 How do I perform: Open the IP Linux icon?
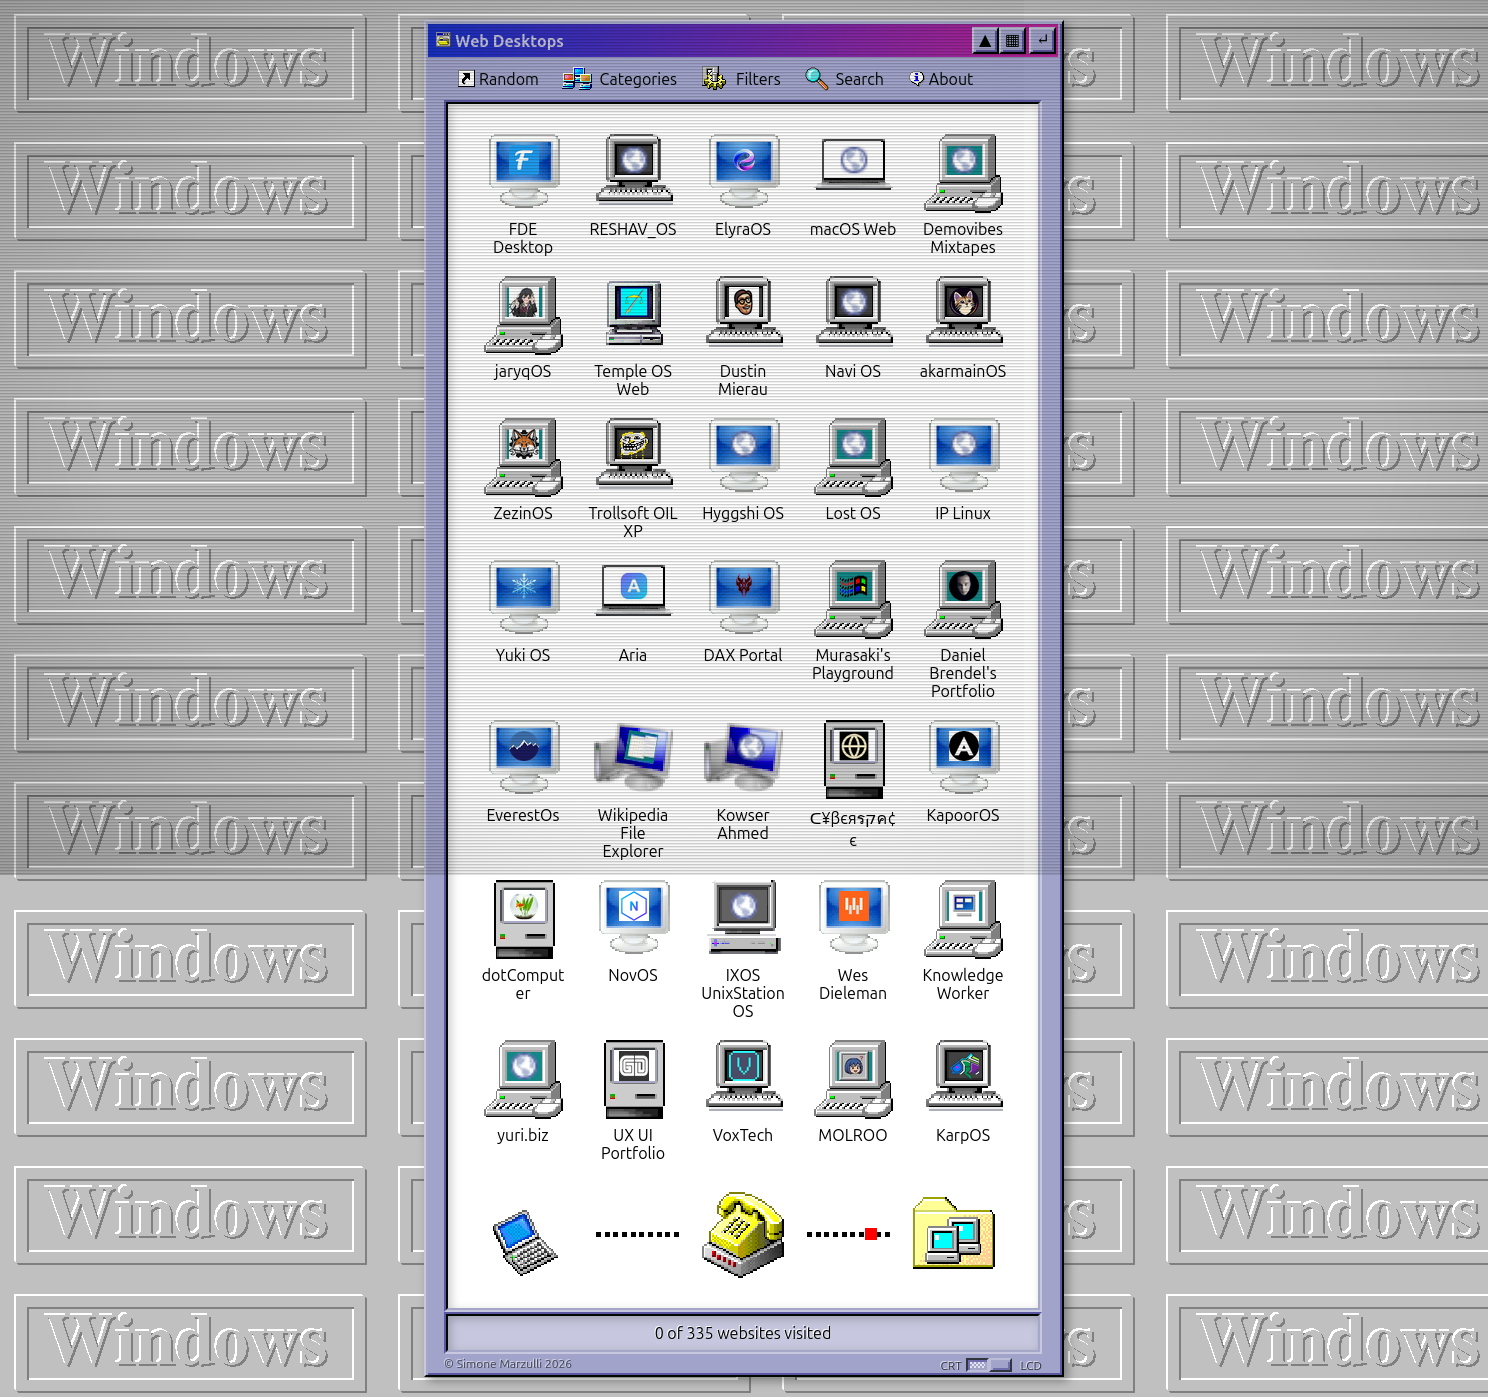tap(963, 456)
